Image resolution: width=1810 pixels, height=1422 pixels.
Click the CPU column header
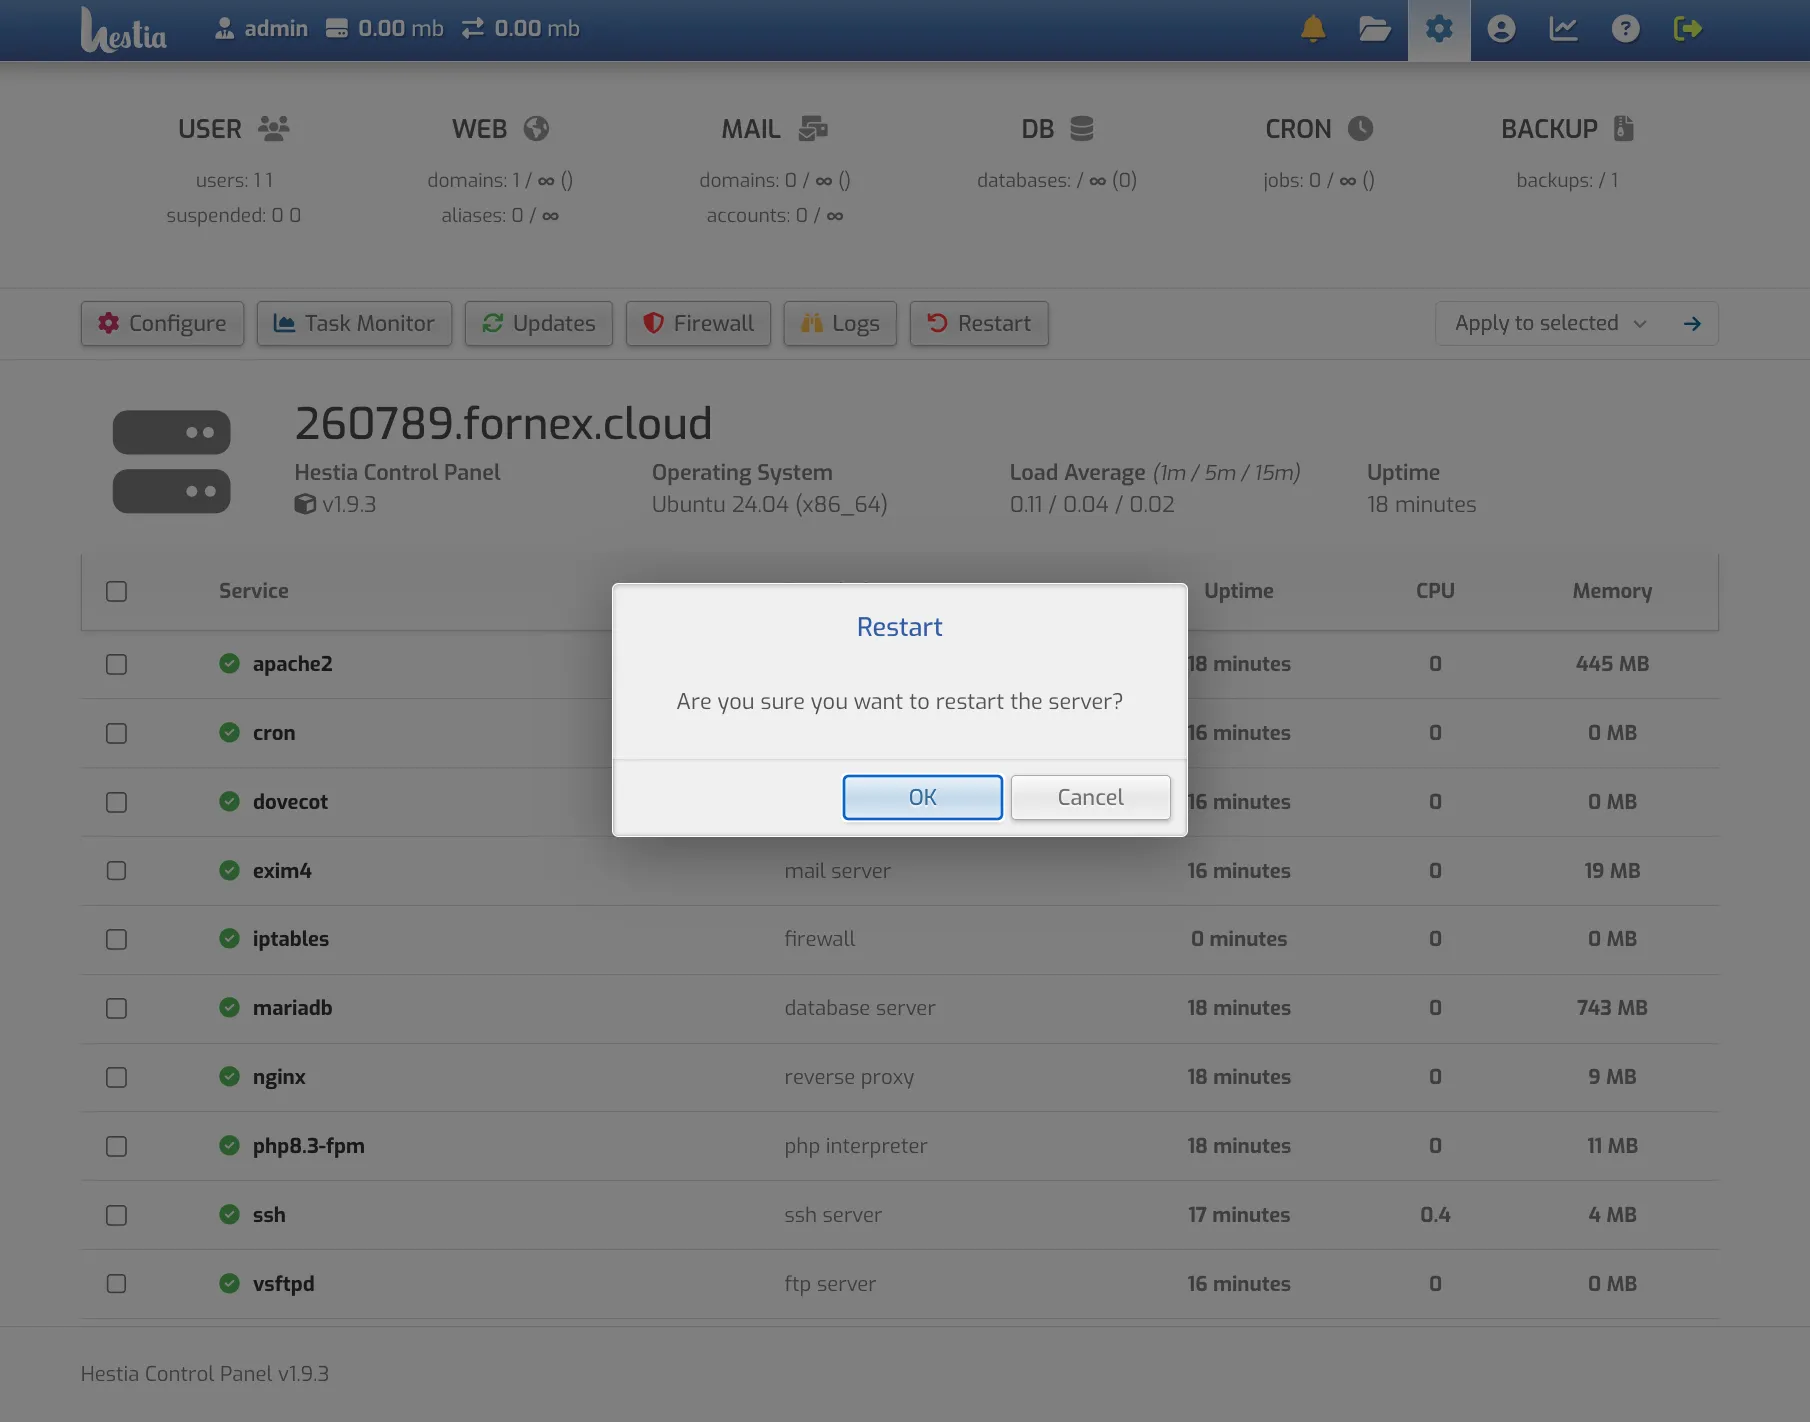[x=1435, y=590]
